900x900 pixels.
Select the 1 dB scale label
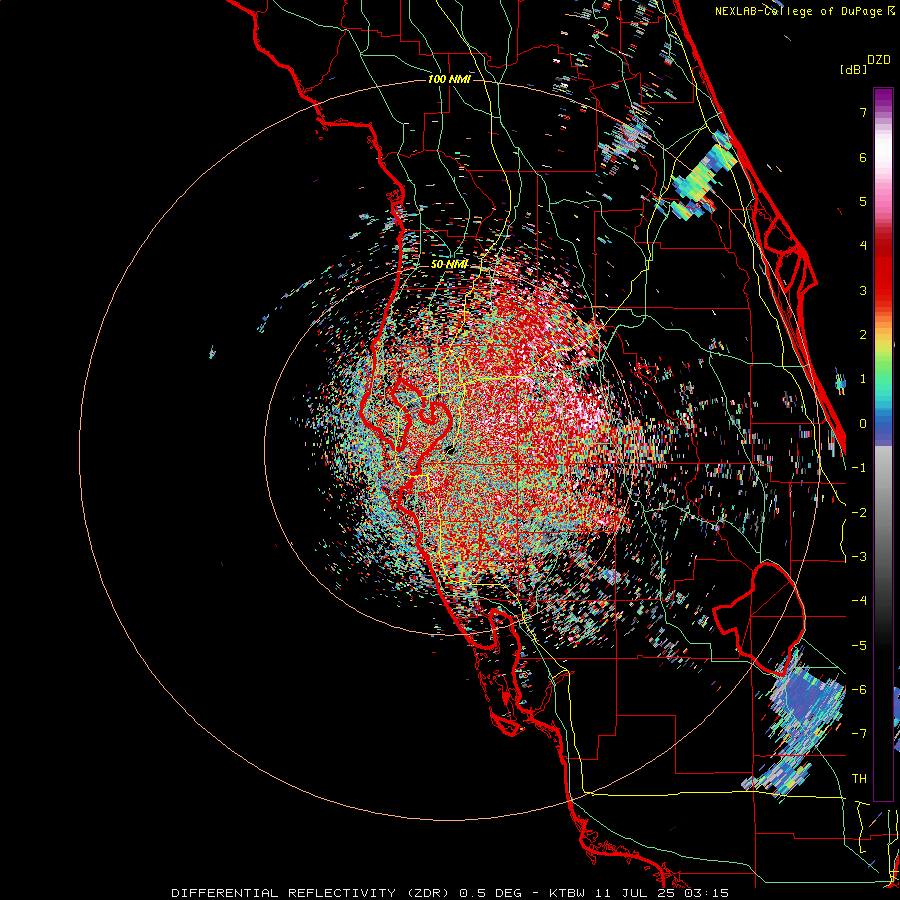(863, 379)
